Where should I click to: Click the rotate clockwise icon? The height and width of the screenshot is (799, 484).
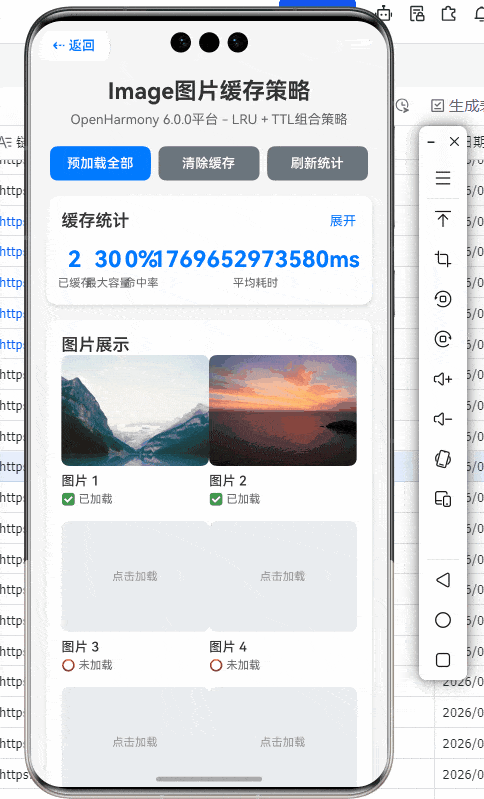click(443, 339)
